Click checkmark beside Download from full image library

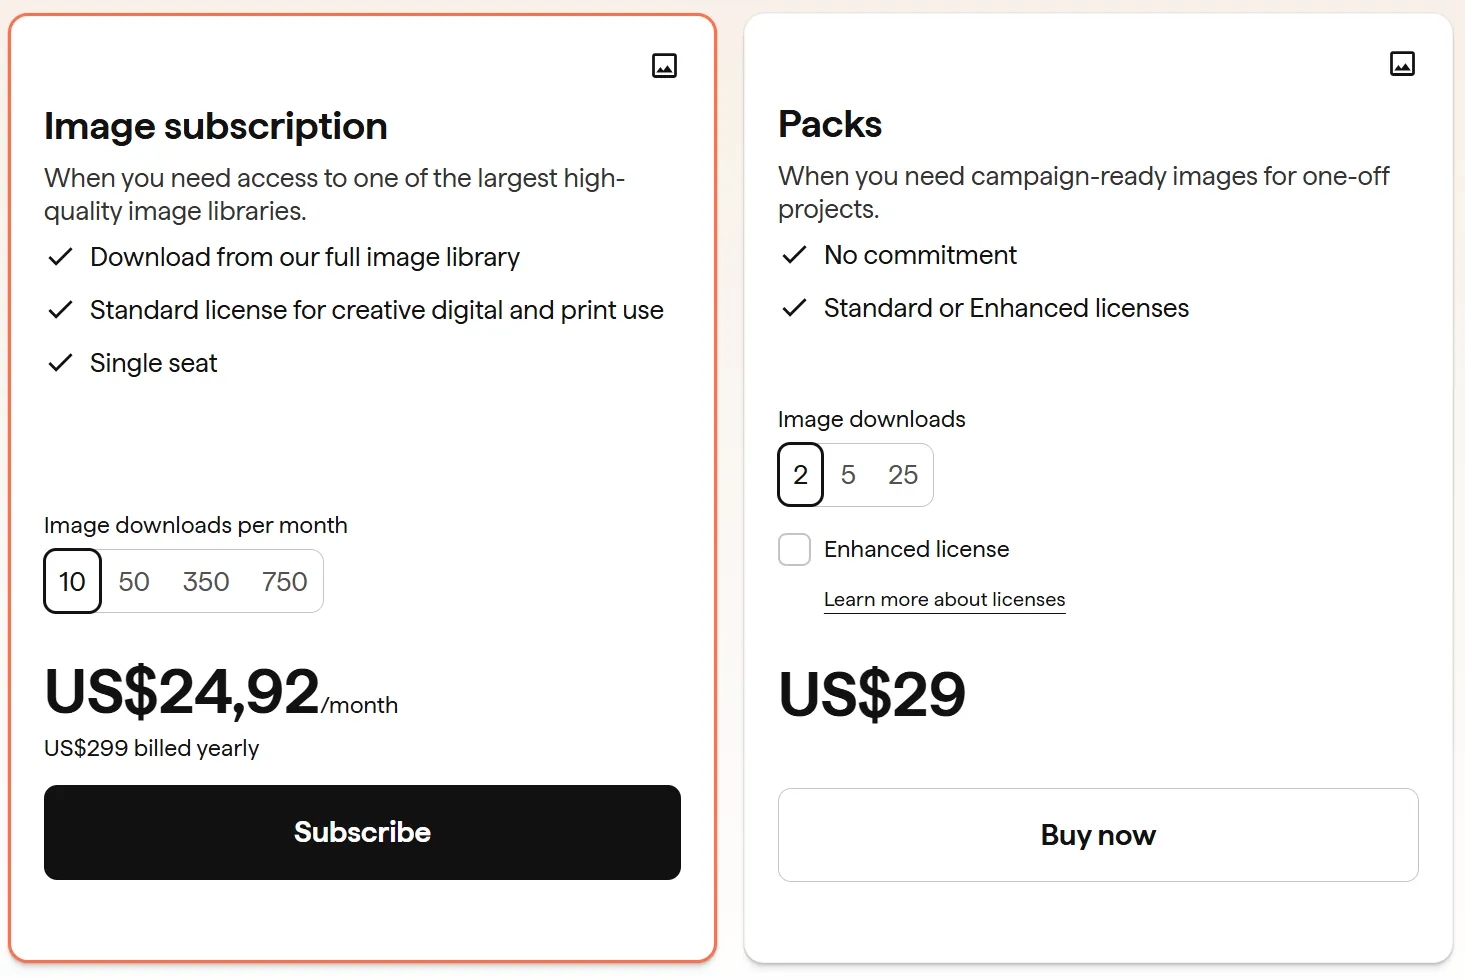pyautogui.click(x=60, y=257)
